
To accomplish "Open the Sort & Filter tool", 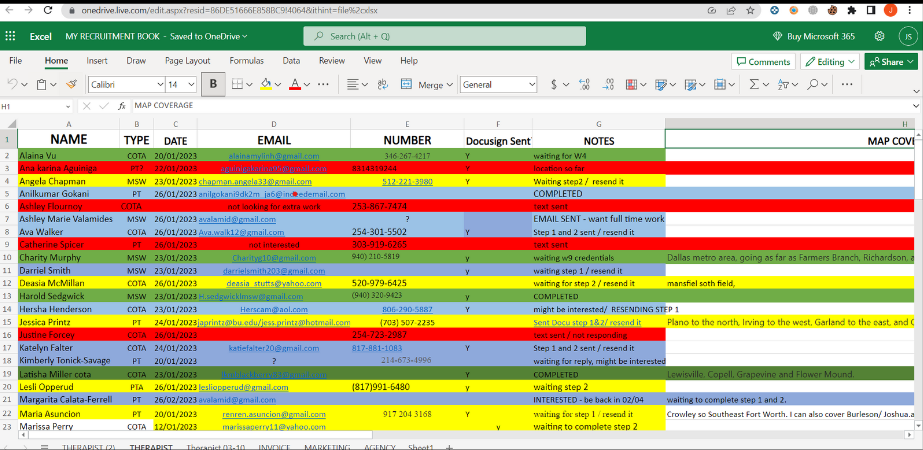I will (x=784, y=85).
